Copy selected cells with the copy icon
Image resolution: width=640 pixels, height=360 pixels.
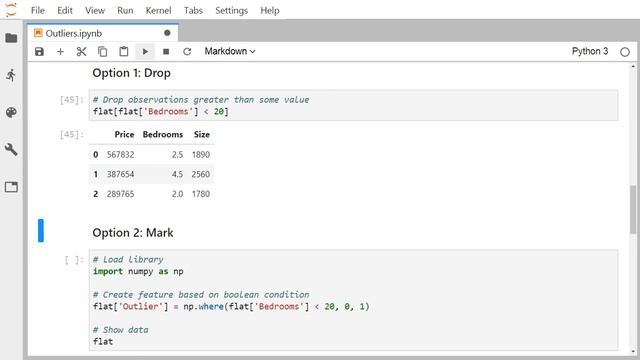pyautogui.click(x=102, y=51)
